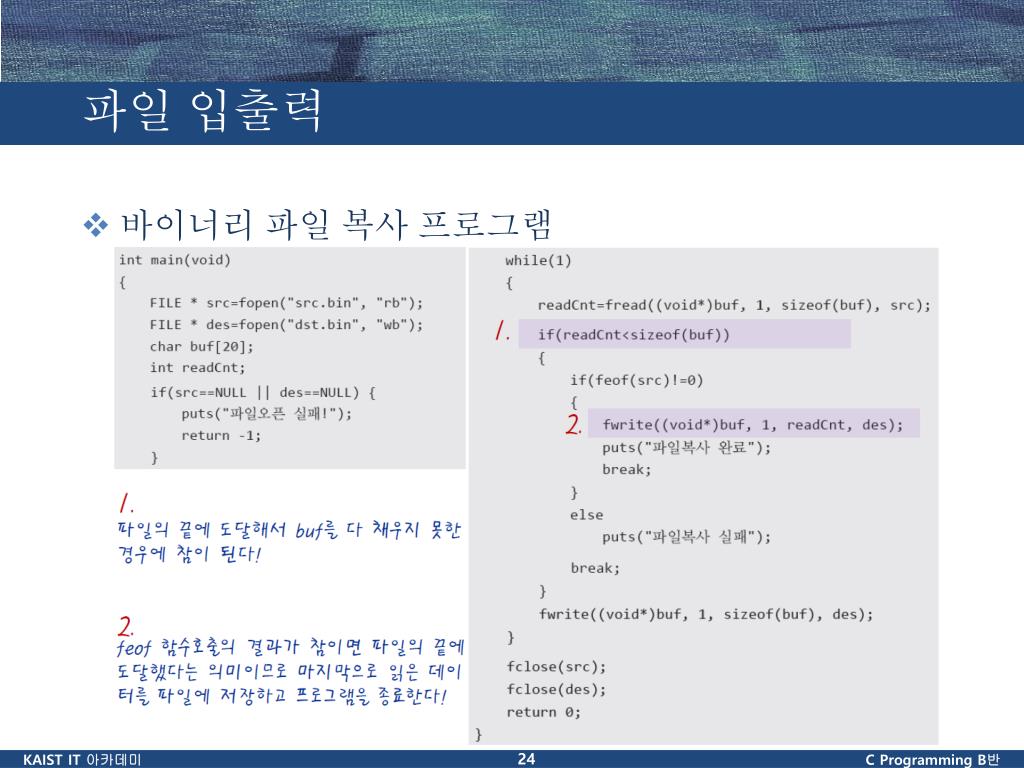Click the page number 24

(x=526, y=759)
